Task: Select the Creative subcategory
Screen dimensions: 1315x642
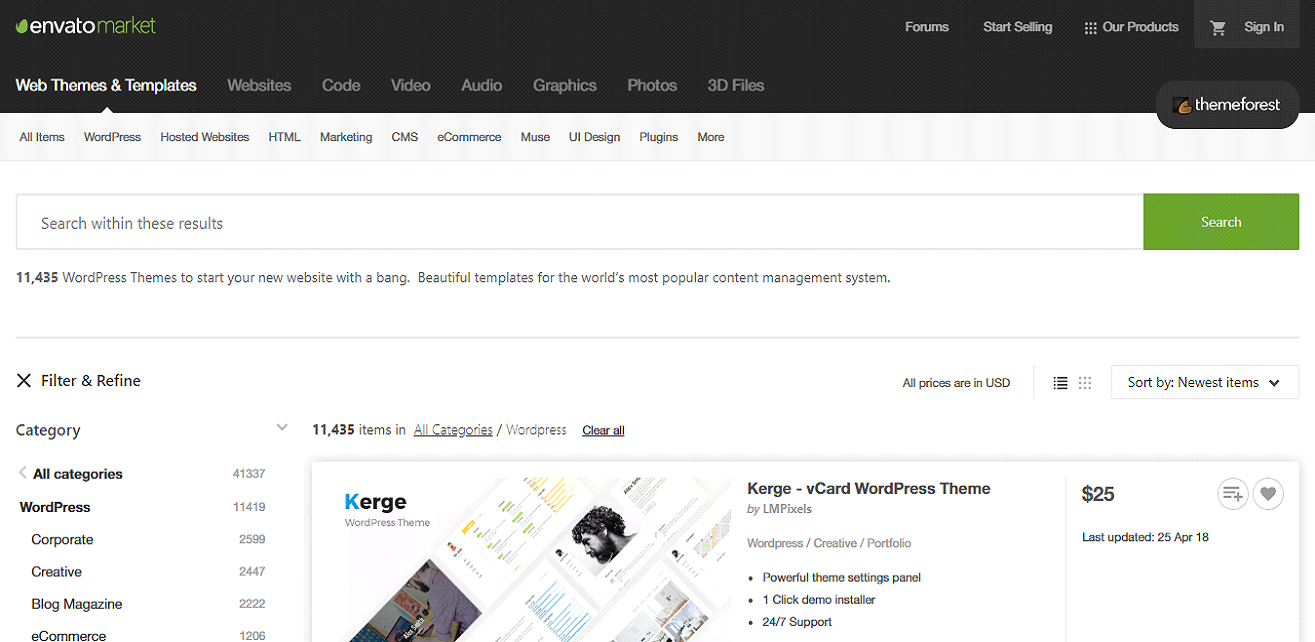Action: click(x=56, y=572)
